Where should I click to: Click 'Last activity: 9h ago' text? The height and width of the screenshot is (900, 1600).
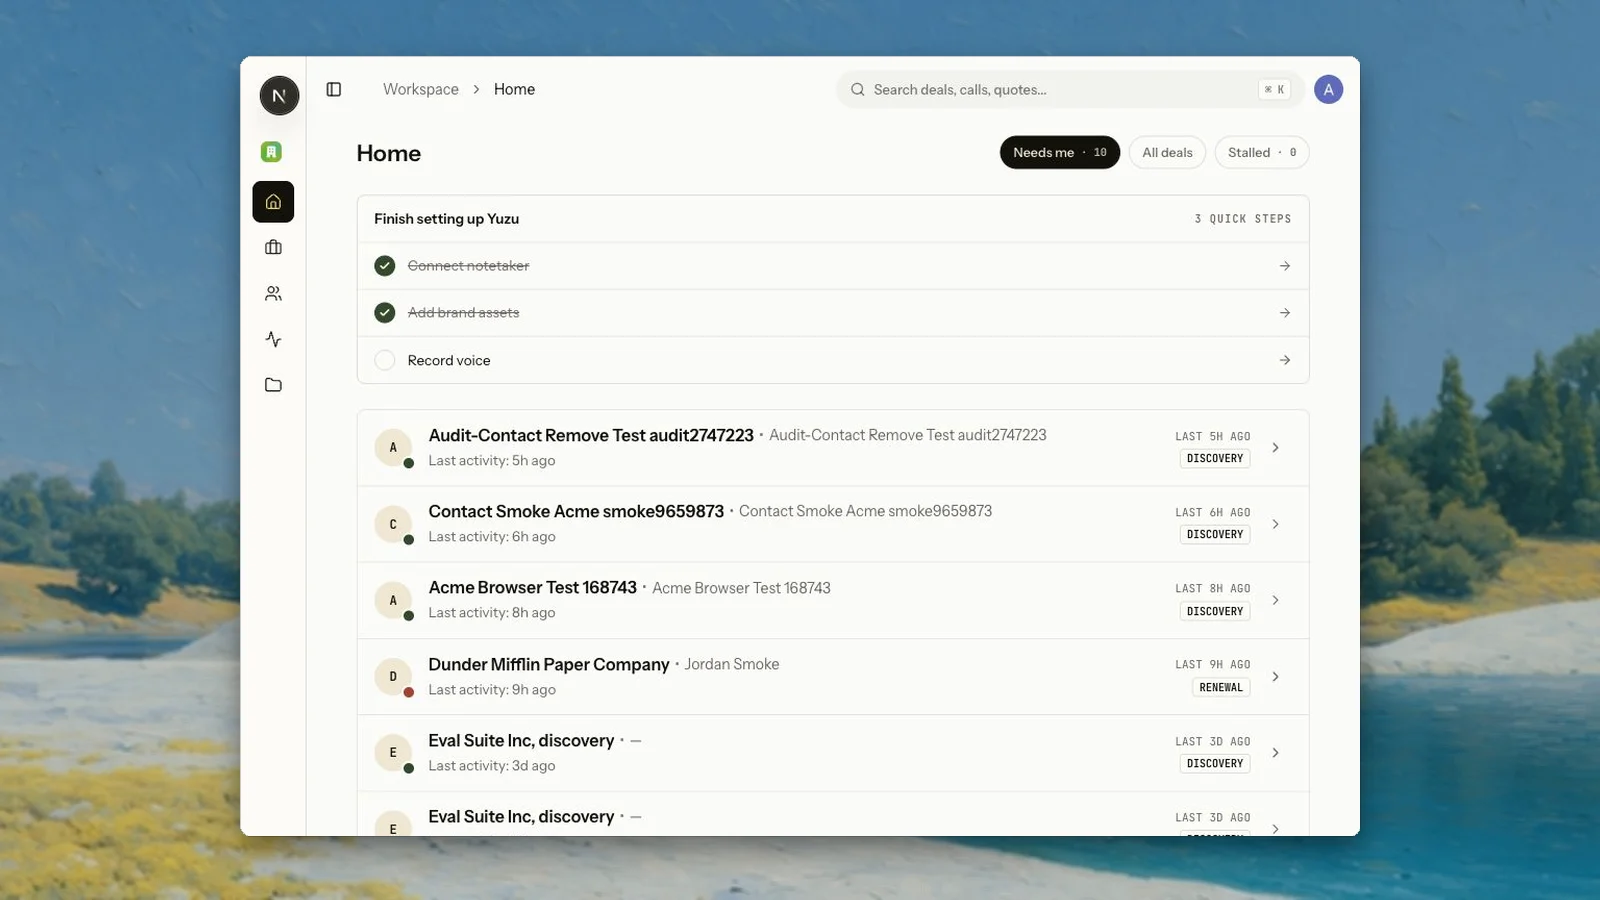pyautogui.click(x=492, y=690)
